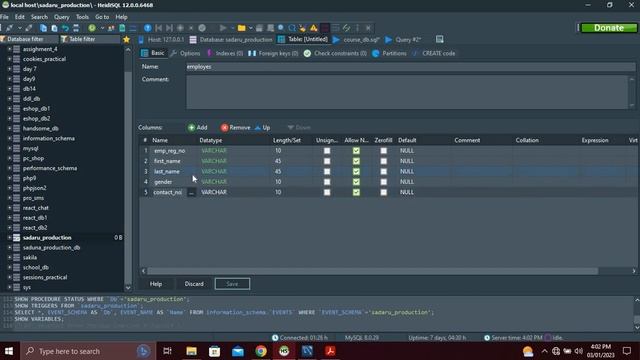Expand the school_db database node
The width and height of the screenshot is (640, 360).
[x=9, y=267]
